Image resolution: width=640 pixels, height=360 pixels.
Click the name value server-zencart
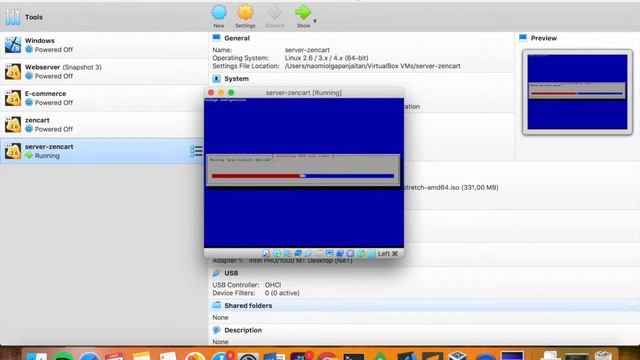307,50
